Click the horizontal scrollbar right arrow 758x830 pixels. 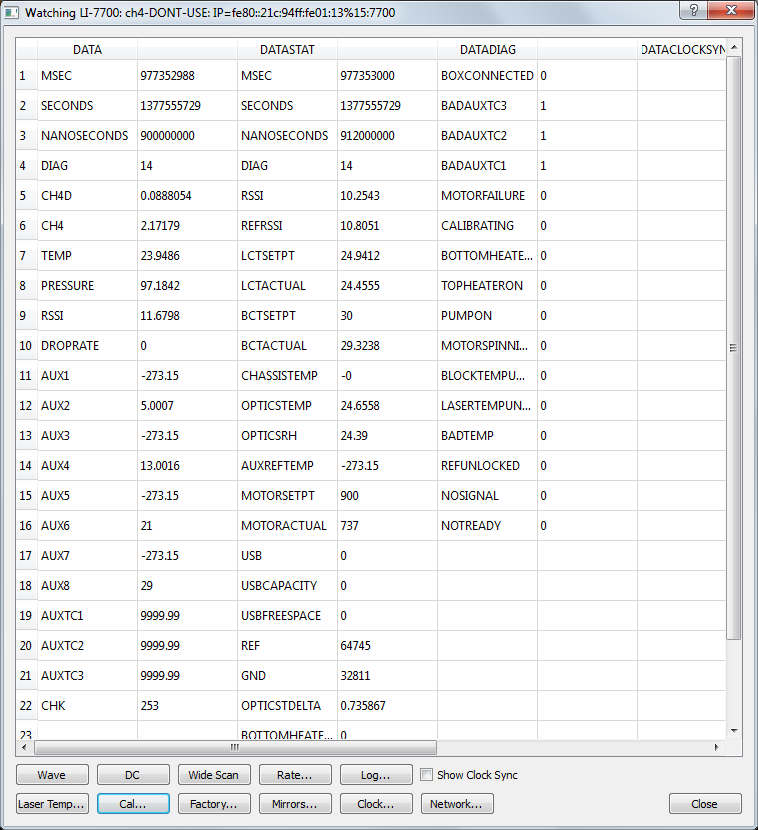[x=716, y=747]
